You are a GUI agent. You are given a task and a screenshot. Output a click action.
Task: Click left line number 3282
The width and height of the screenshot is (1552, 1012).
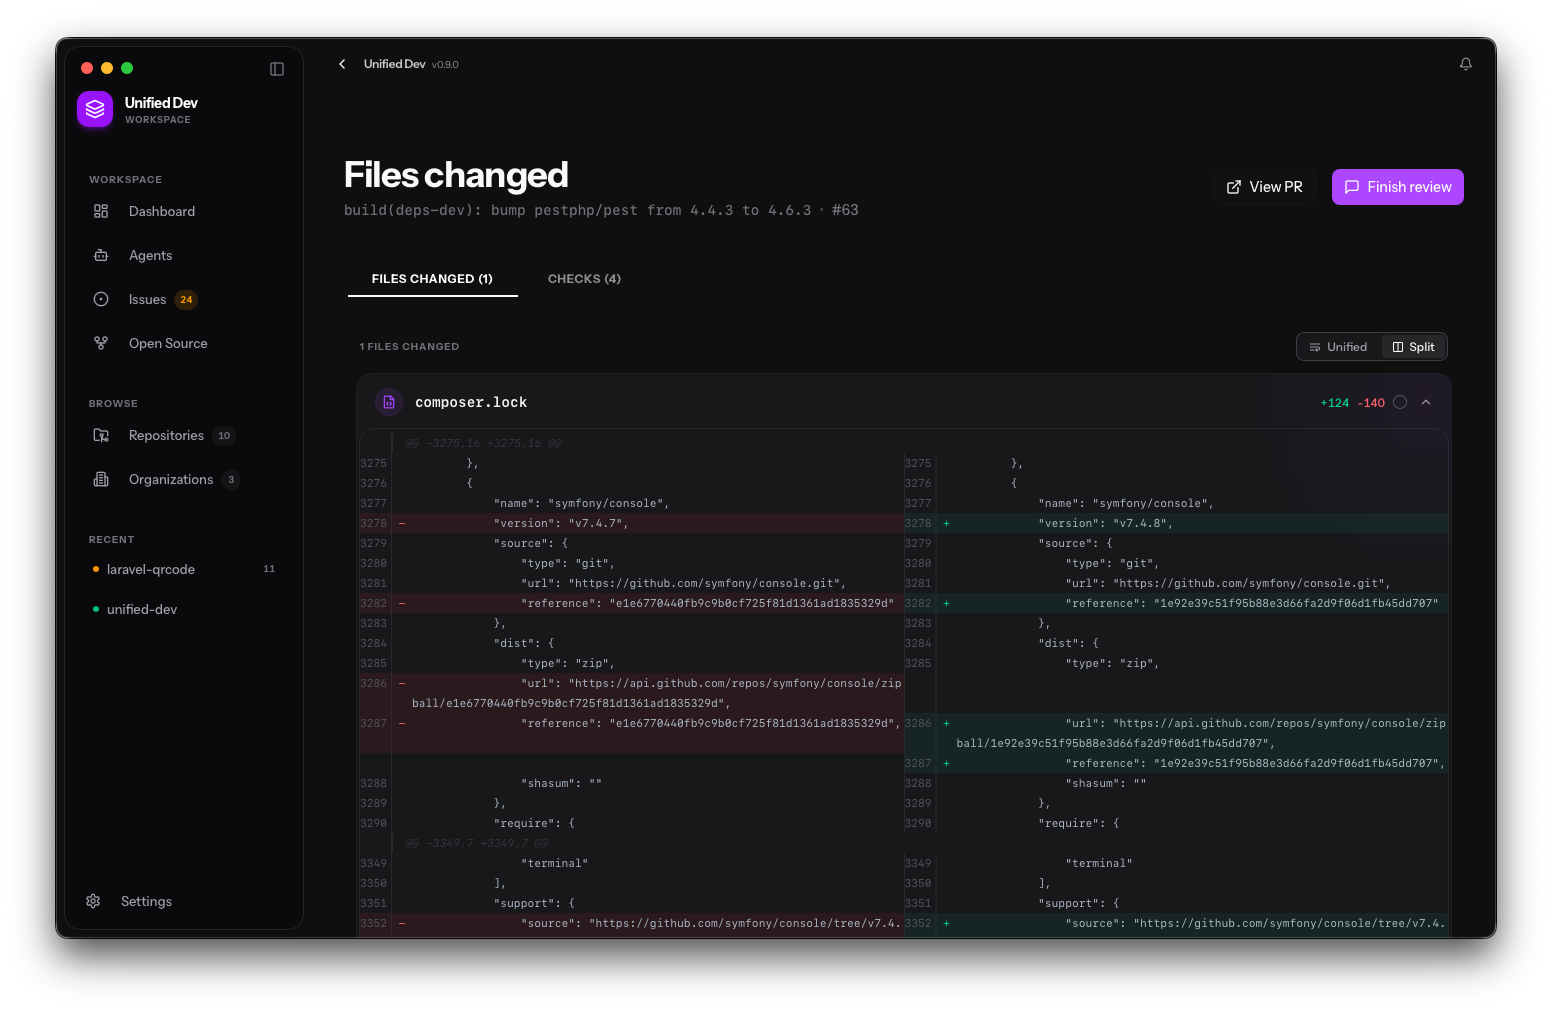click(373, 603)
